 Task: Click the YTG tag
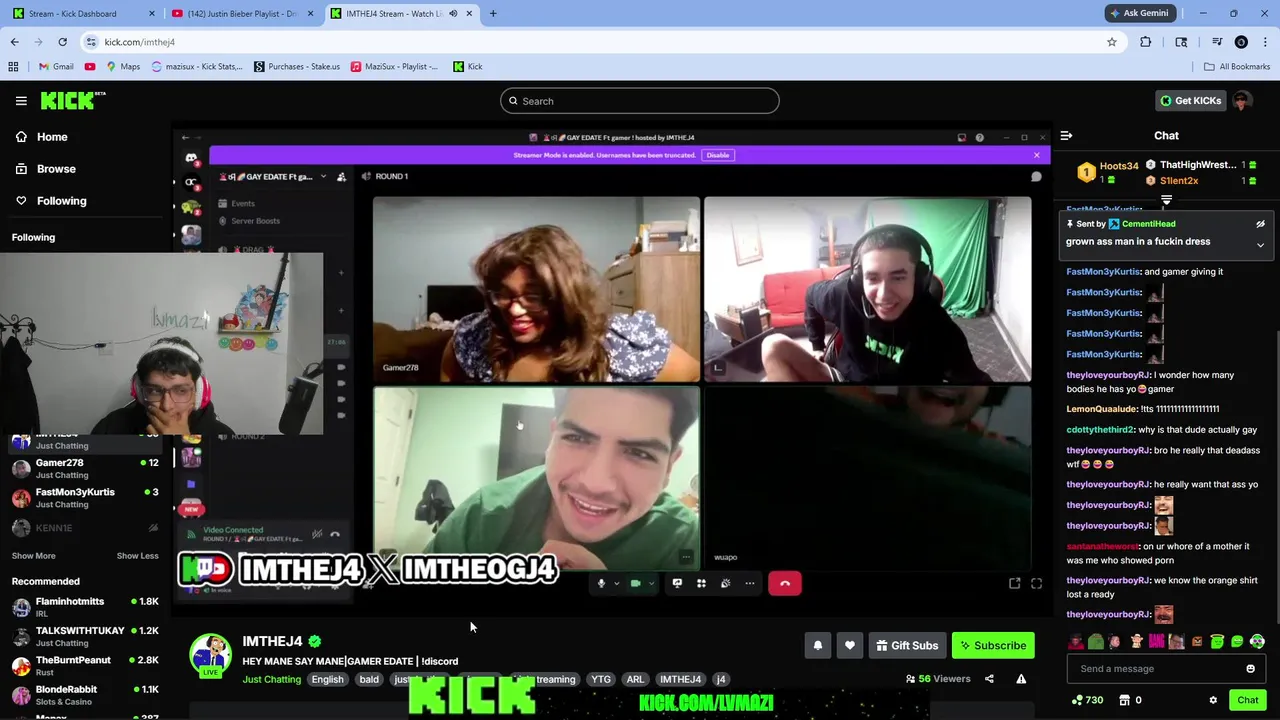(600, 680)
